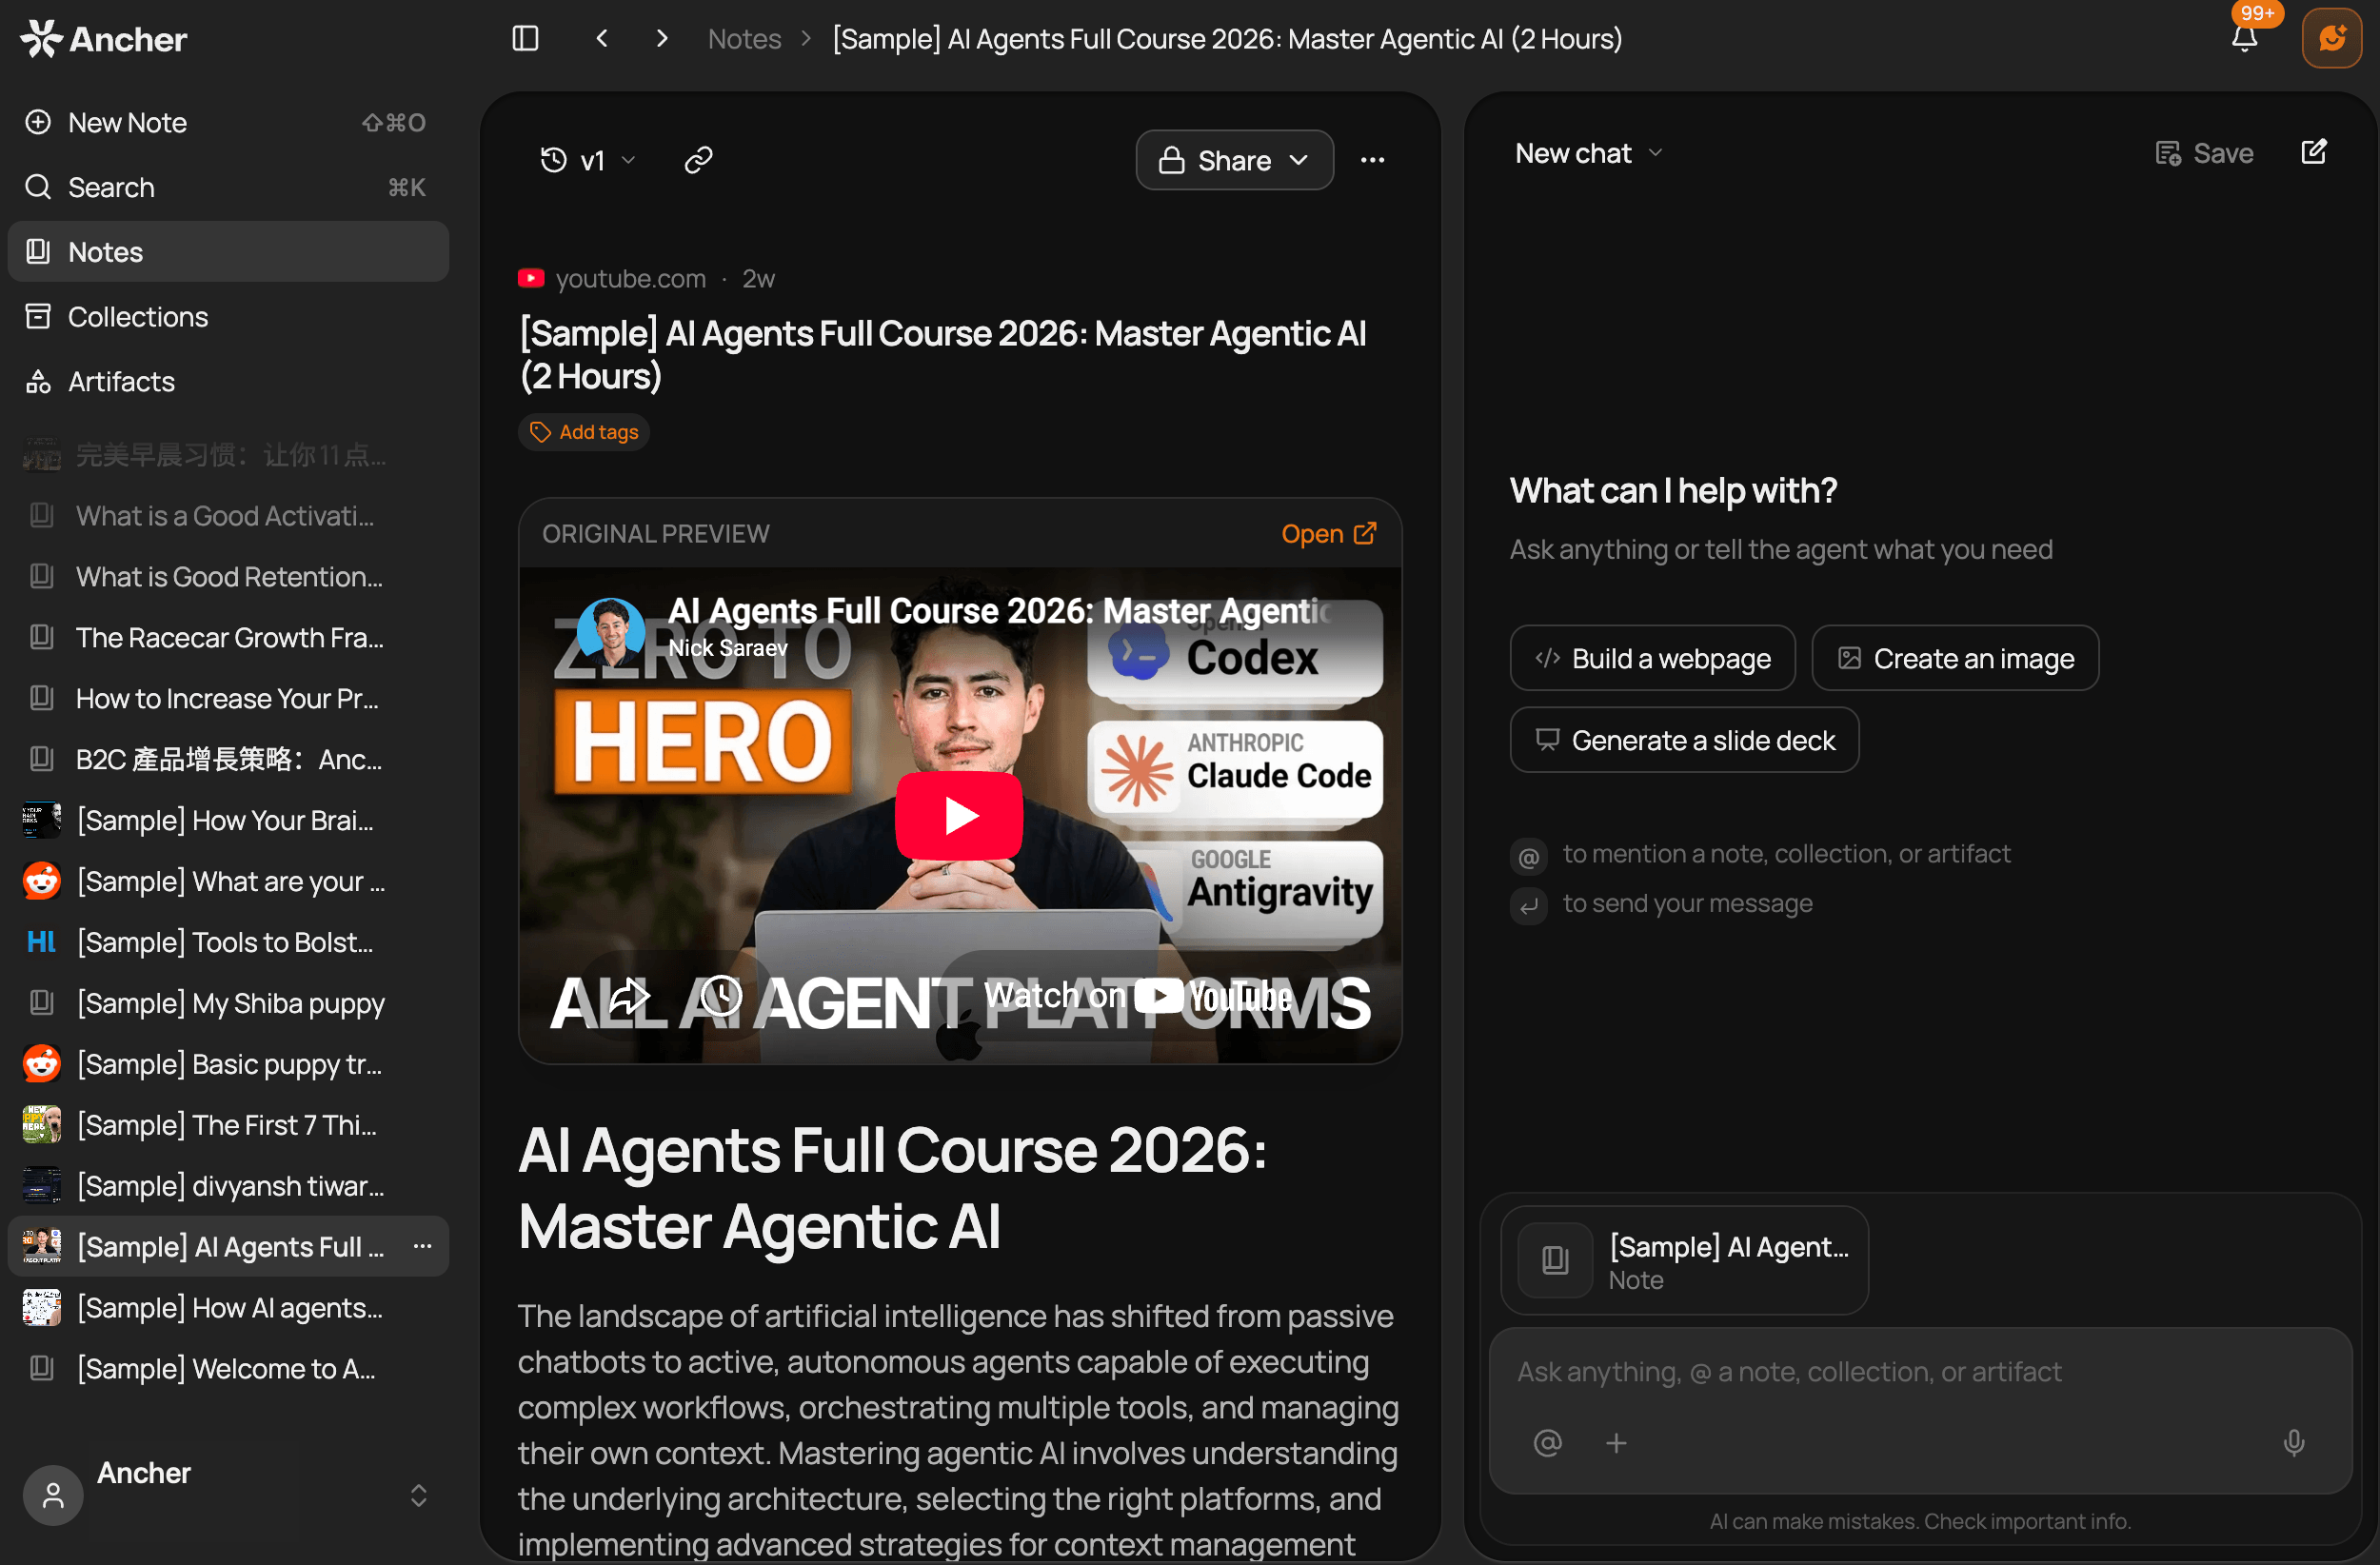Open options for '[Sample] AI Agents Full' note
The image size is (2380, 1565).
pyautogui.click(x=422, y=1246)
